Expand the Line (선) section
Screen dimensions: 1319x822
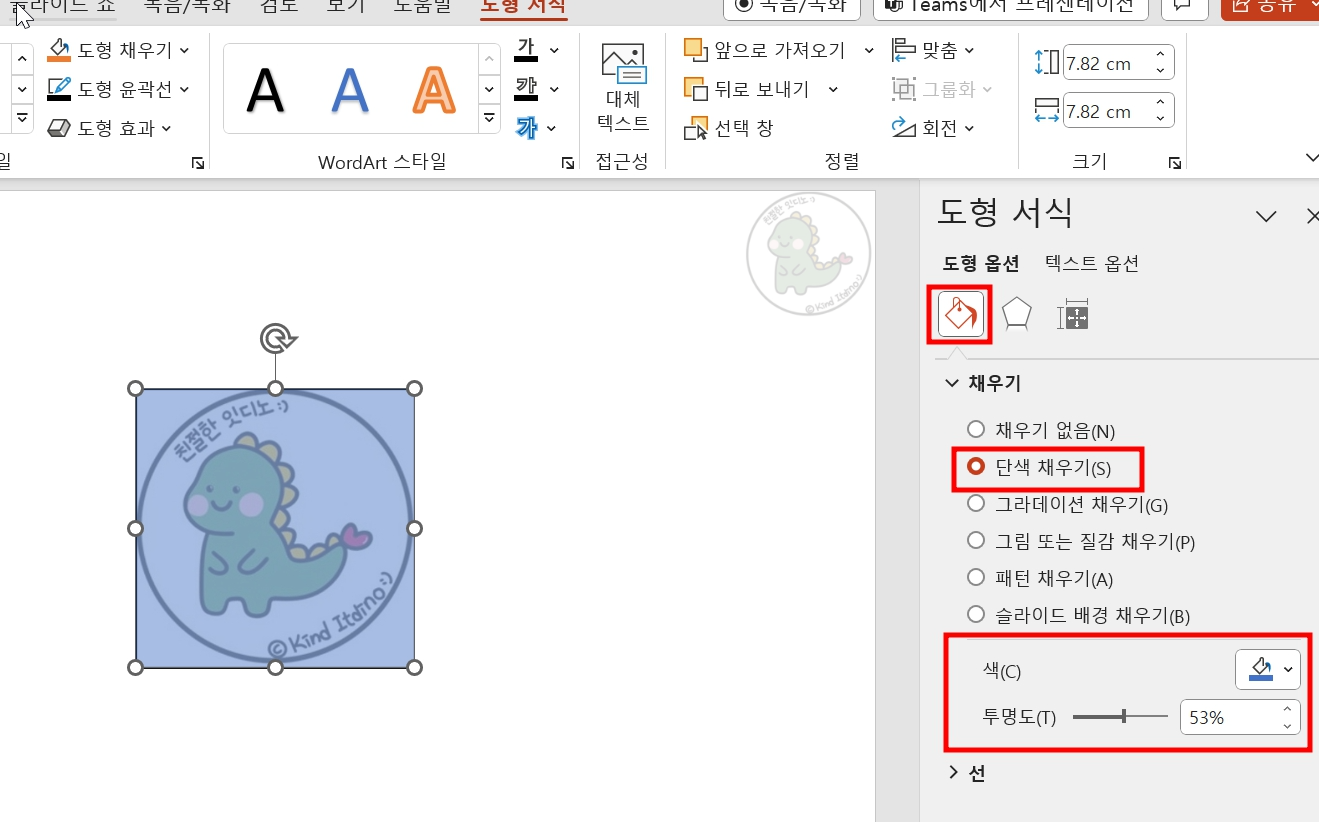[953, 772]
